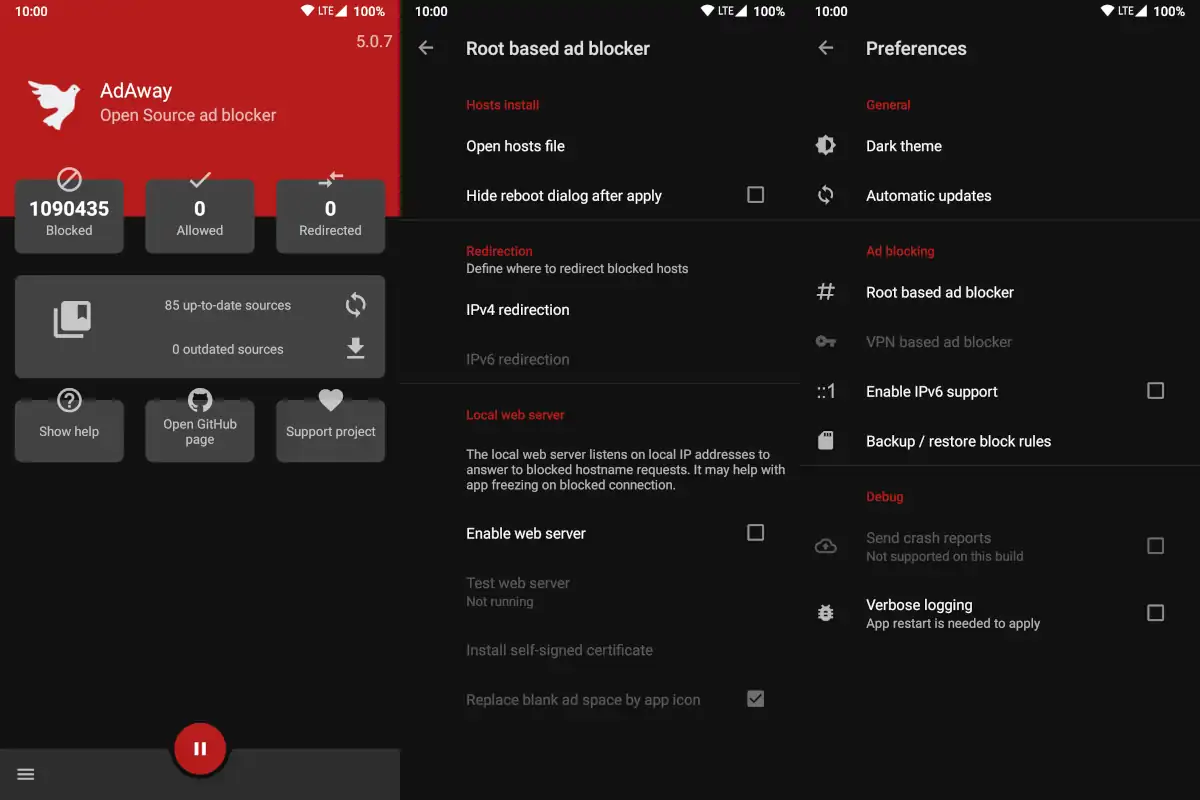Open the Blocked hosts card

coord(69,216)
